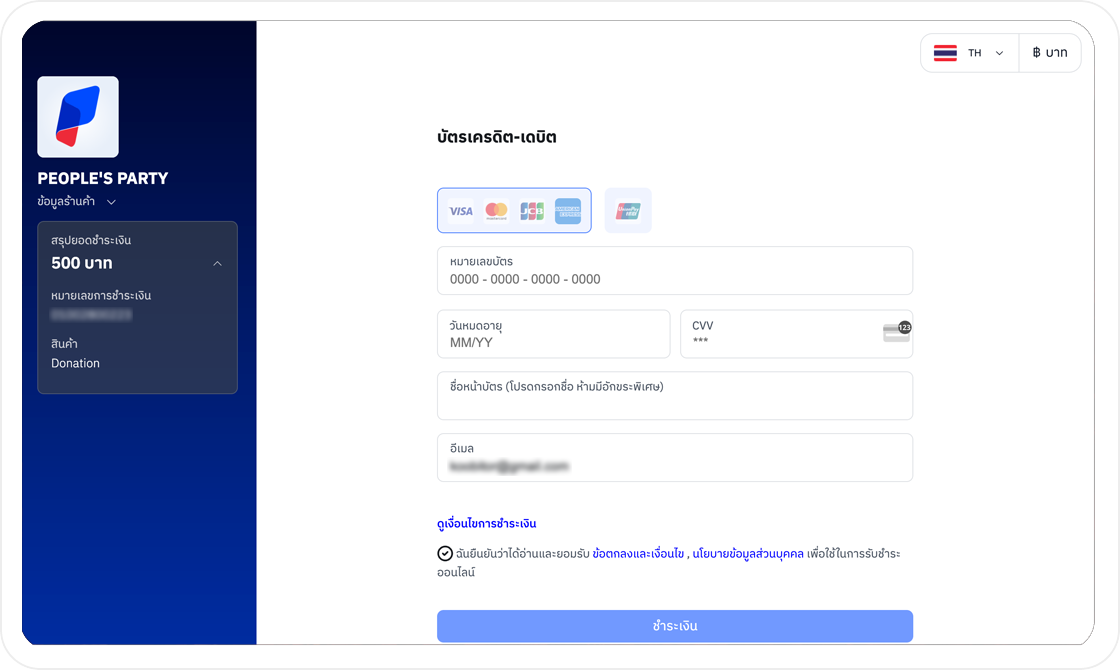Expand the ข้อมูลร้านค้า merchant info chevron
The width and height of the screenshot is (1120, 670).
(111, 202)
